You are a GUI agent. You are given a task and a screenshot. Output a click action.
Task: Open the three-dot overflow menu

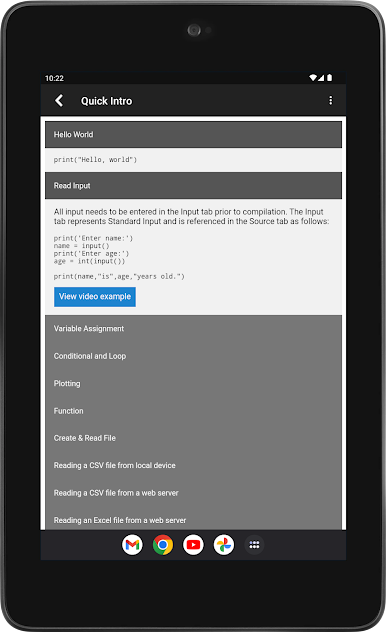click(330, 100)
